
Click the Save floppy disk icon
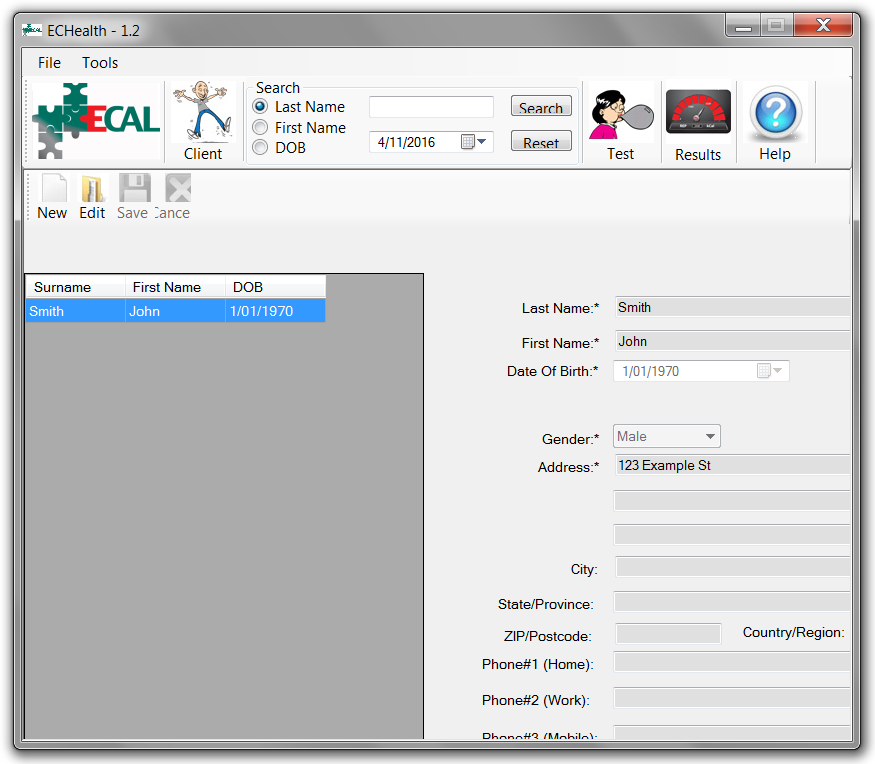[x=133, y=196]
